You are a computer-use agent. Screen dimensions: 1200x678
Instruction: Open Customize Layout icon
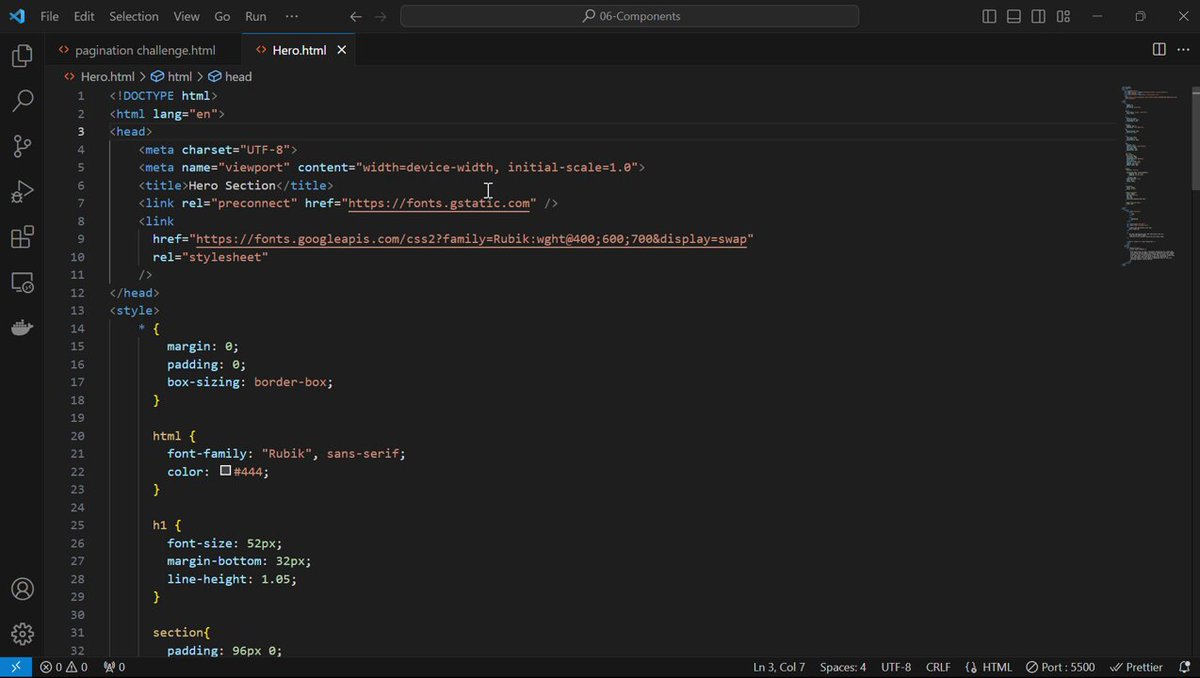(x=1063, y=16)
